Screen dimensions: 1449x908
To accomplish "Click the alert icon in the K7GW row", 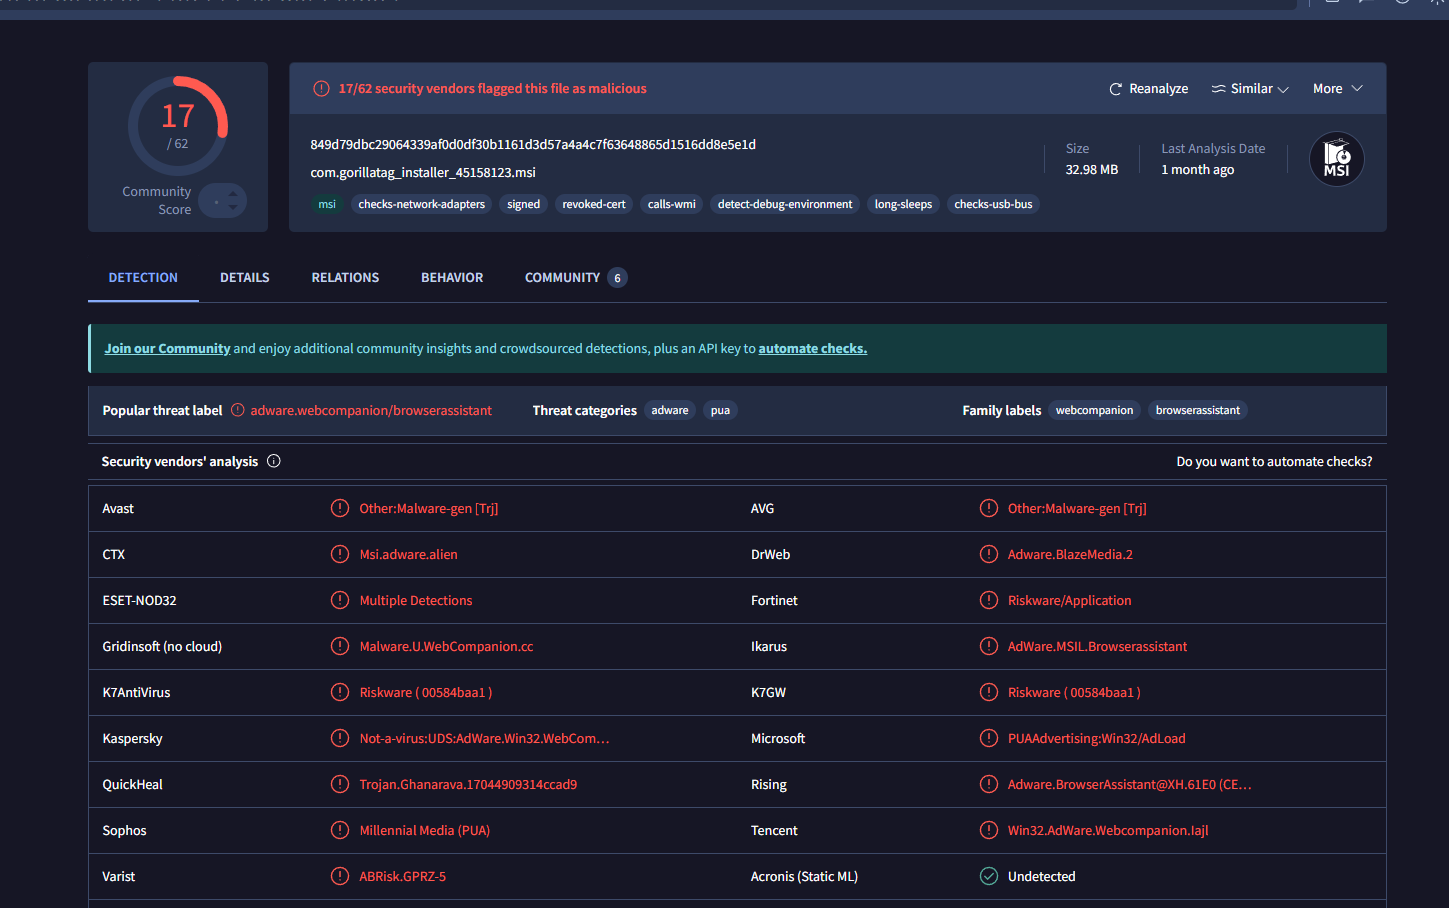I will pyautogui.click(x=989, y=692).
